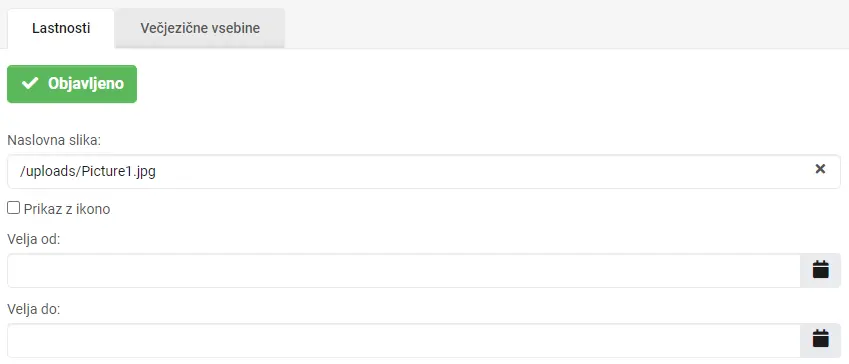Click the Objavljeno text on green button
Viewport: 849px width, 364px height.
tap(86, 84)
